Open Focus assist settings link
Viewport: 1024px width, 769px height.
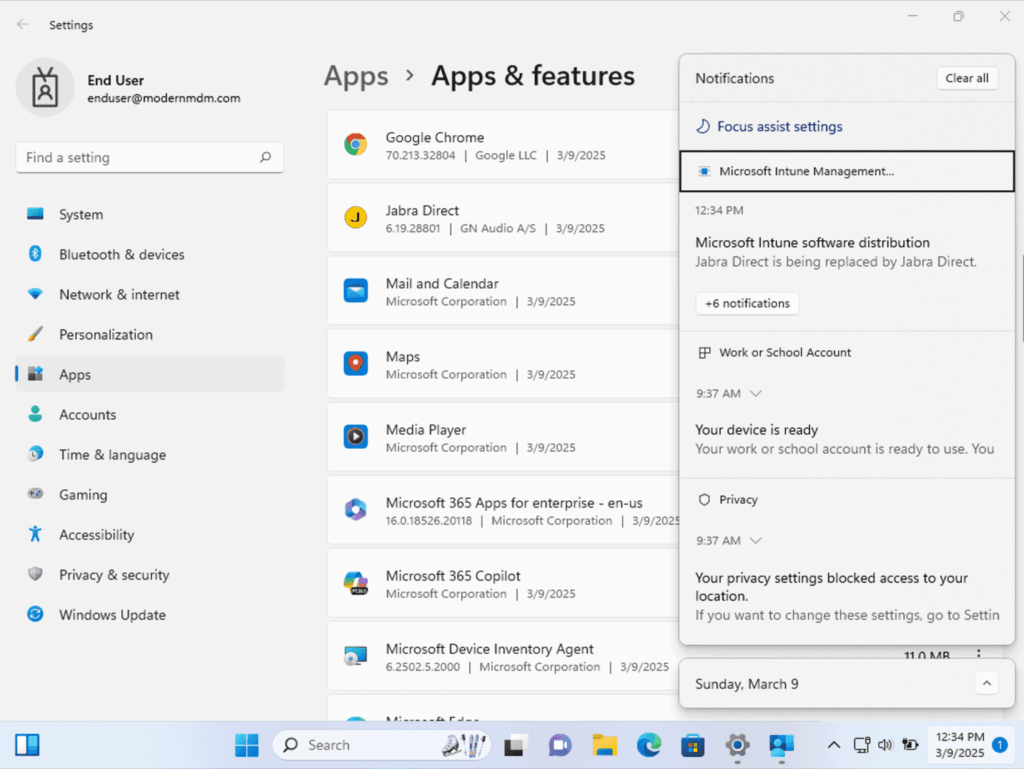779,127
